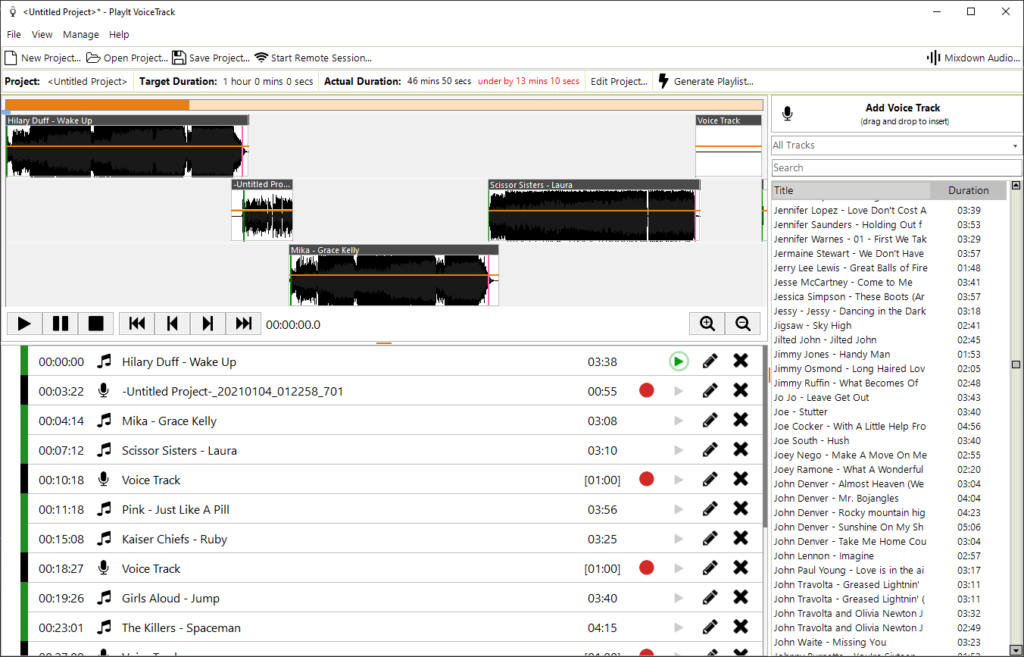Go to next item in transport

(208, 324)
